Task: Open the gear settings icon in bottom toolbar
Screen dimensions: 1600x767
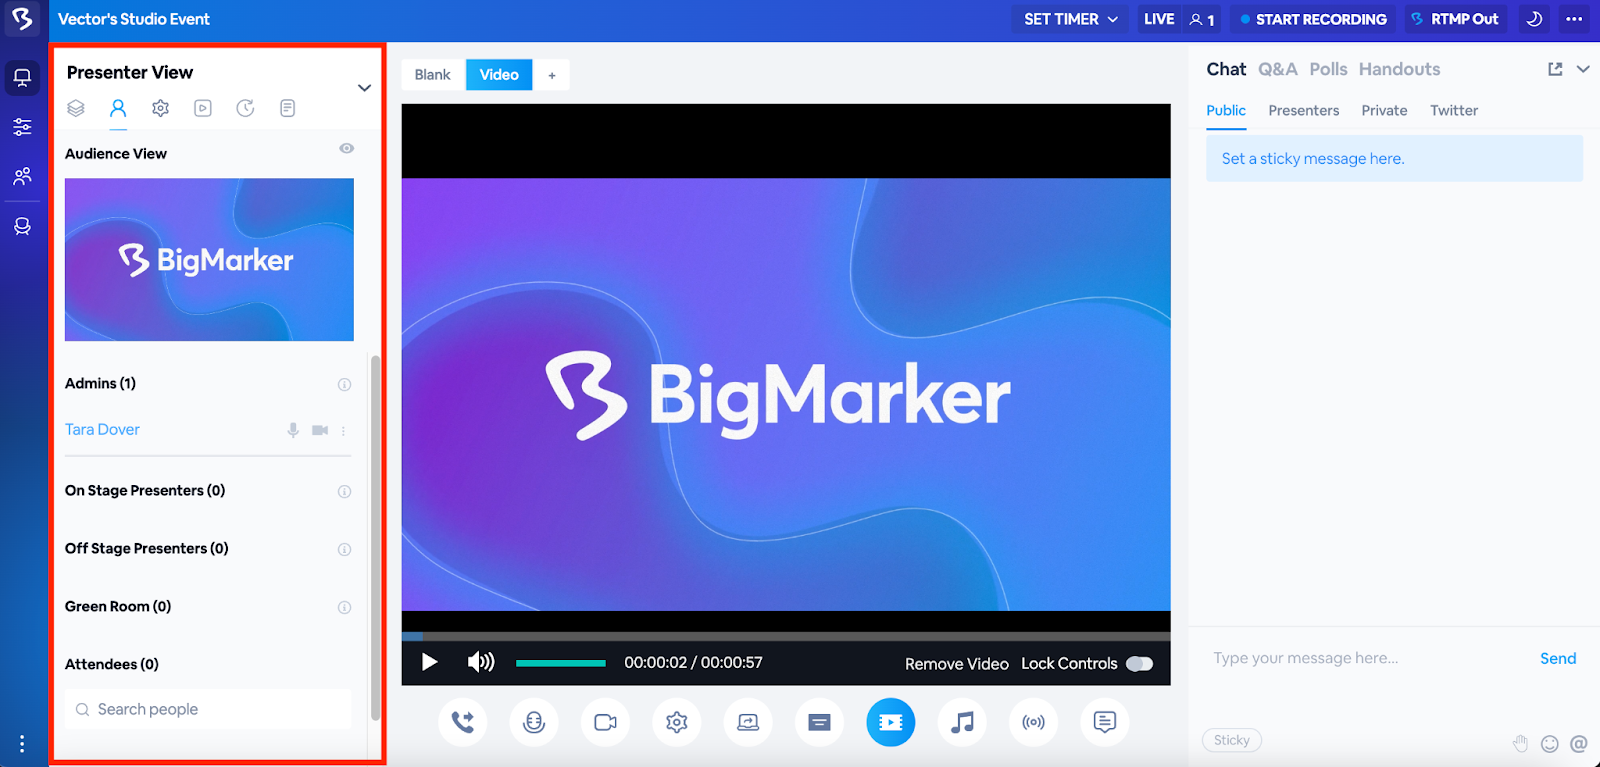Action: click(x=677, y=722)
